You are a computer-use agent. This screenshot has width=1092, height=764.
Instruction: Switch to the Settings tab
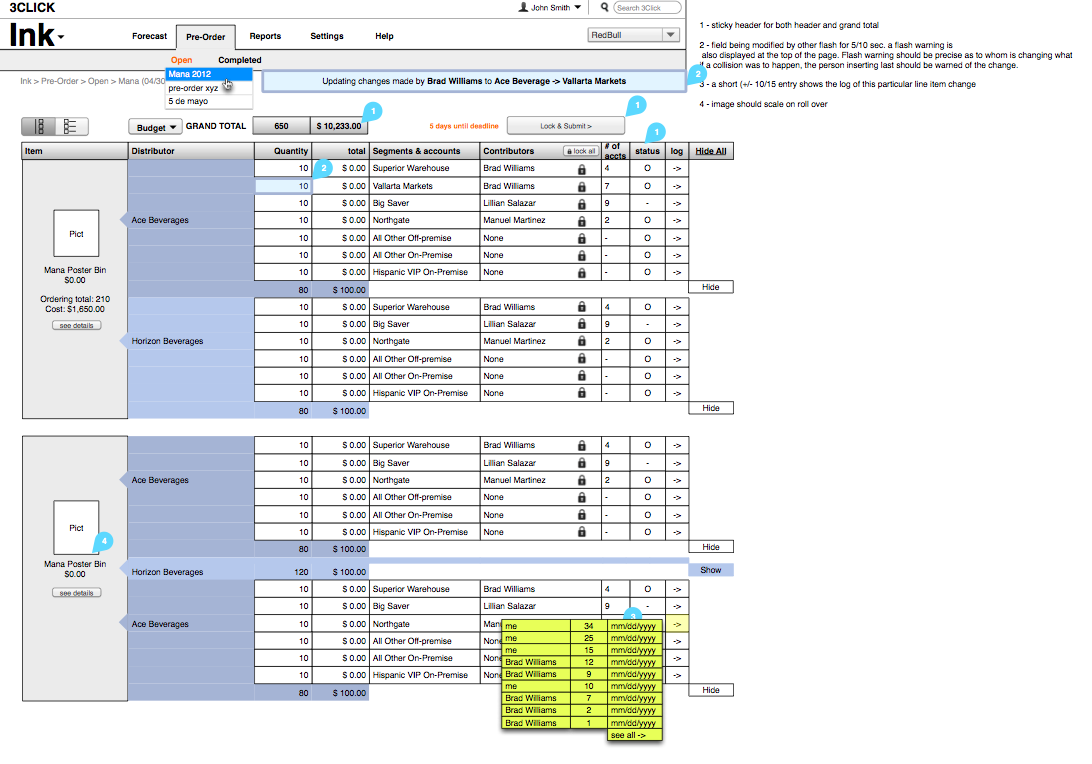point(327,36)
